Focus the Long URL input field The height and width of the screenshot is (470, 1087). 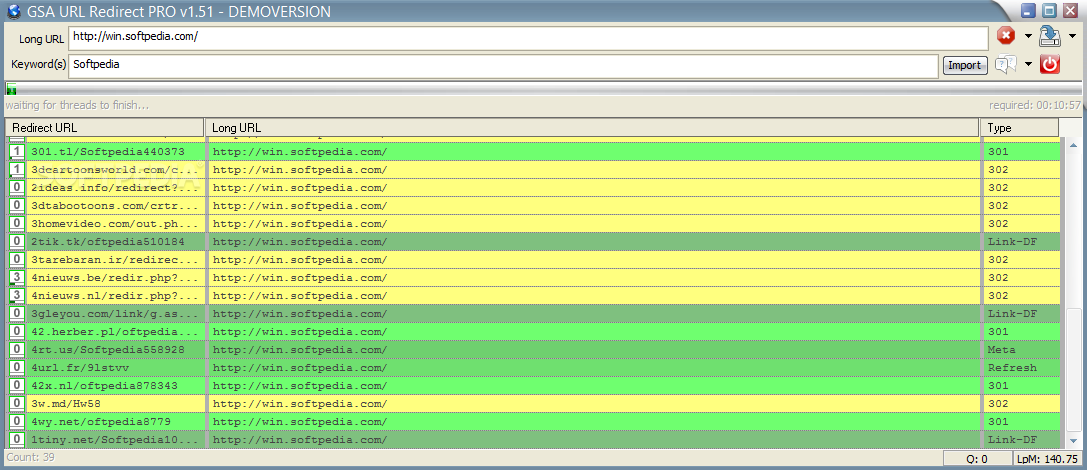[x=528, y=38]
